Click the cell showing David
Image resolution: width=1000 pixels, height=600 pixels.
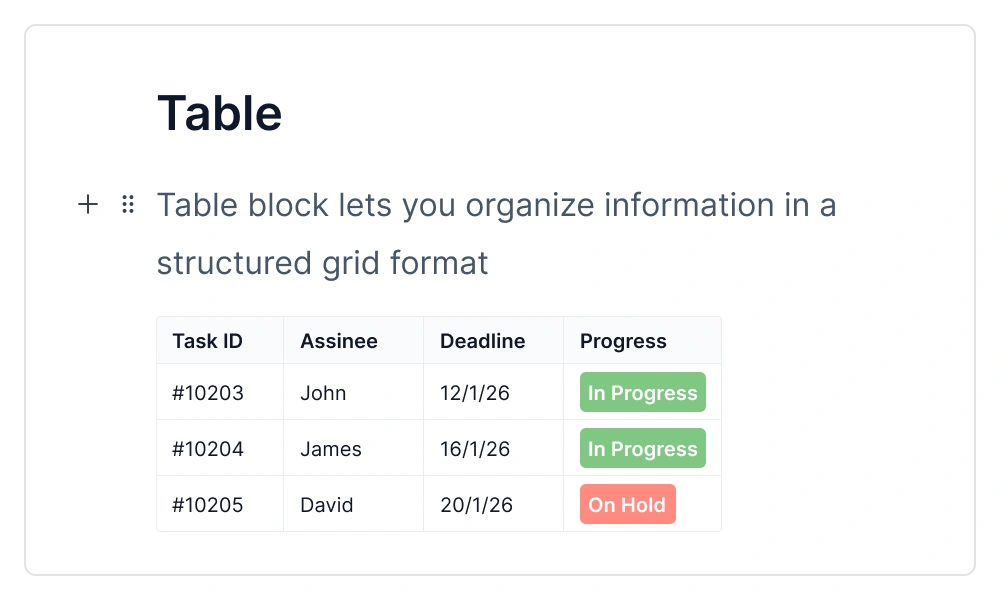coord(326,505)
